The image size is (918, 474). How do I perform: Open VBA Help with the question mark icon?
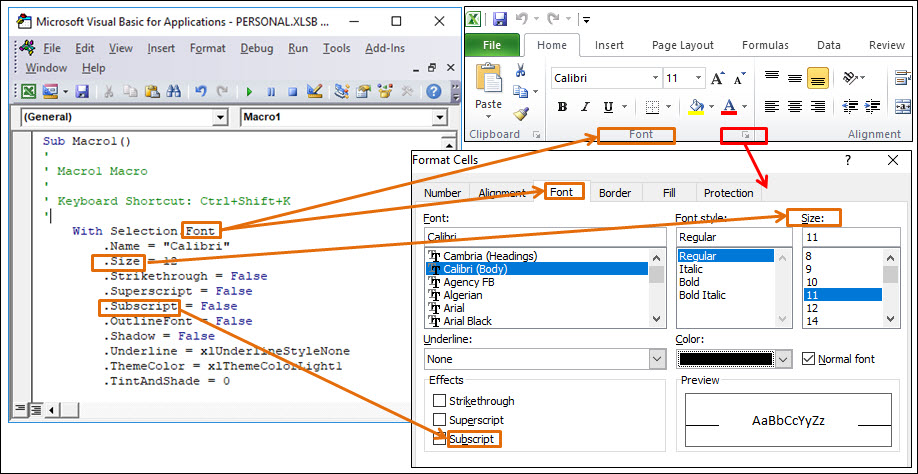click(x=433, y=92)
